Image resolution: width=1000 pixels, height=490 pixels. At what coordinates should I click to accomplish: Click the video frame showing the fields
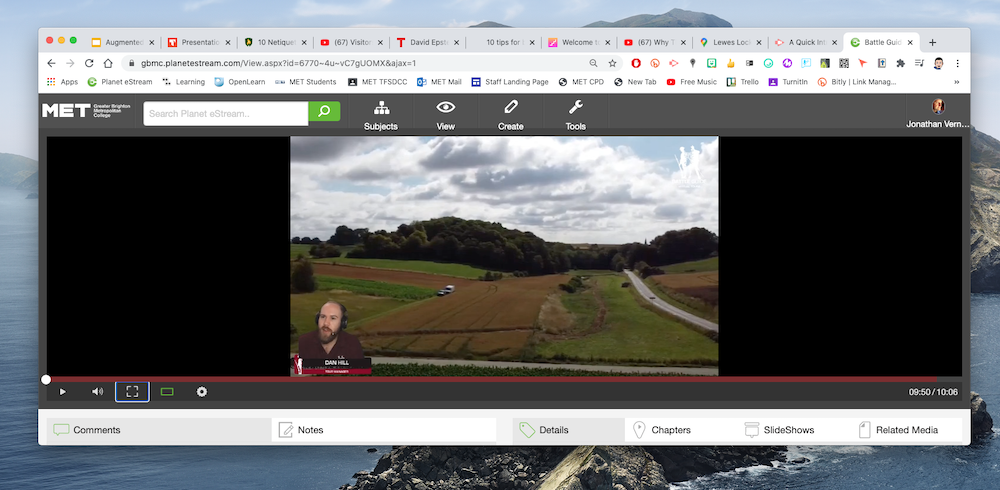pyautogui.click(x=504, y=256)
